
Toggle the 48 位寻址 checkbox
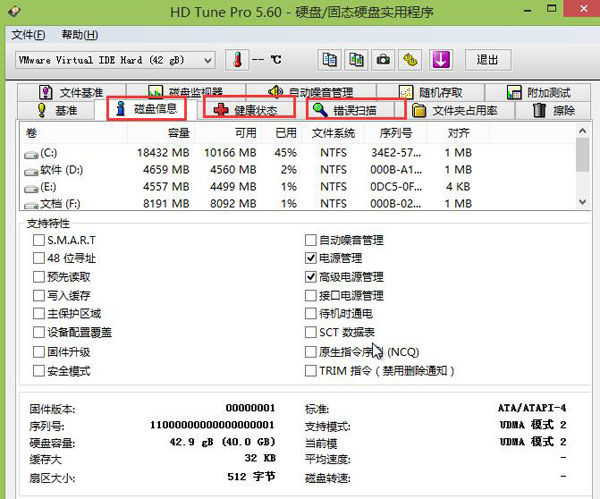pos(39,258)
